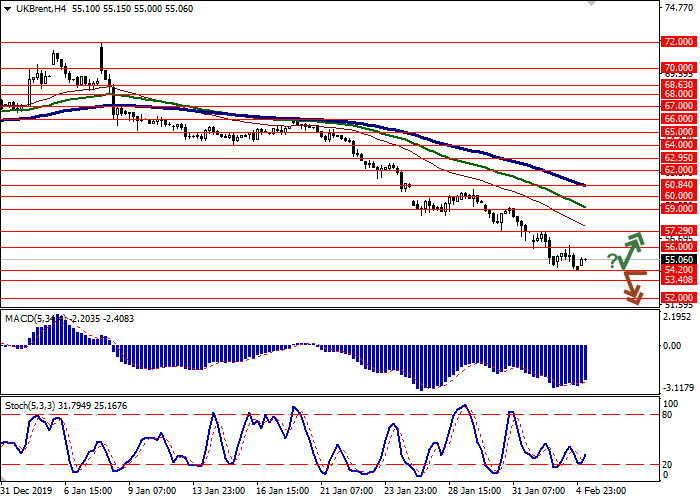This screenshot has width=700, height=500.
Task: Select the 57.290 price level label
Action: tap(678, 230)
